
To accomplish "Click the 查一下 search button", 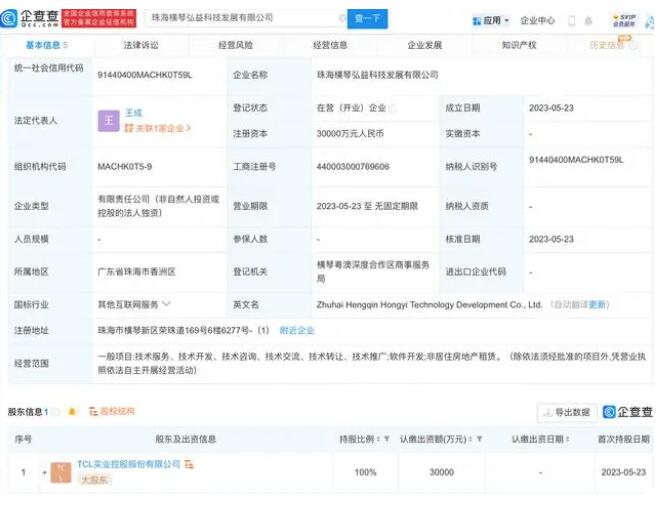I will pos(367,18).
